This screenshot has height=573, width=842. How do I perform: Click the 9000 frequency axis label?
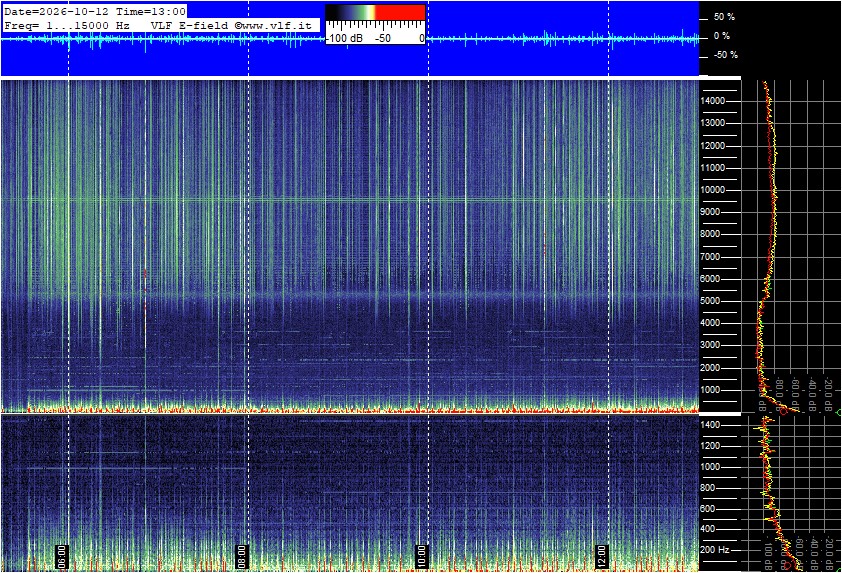[x=710, y=212]
